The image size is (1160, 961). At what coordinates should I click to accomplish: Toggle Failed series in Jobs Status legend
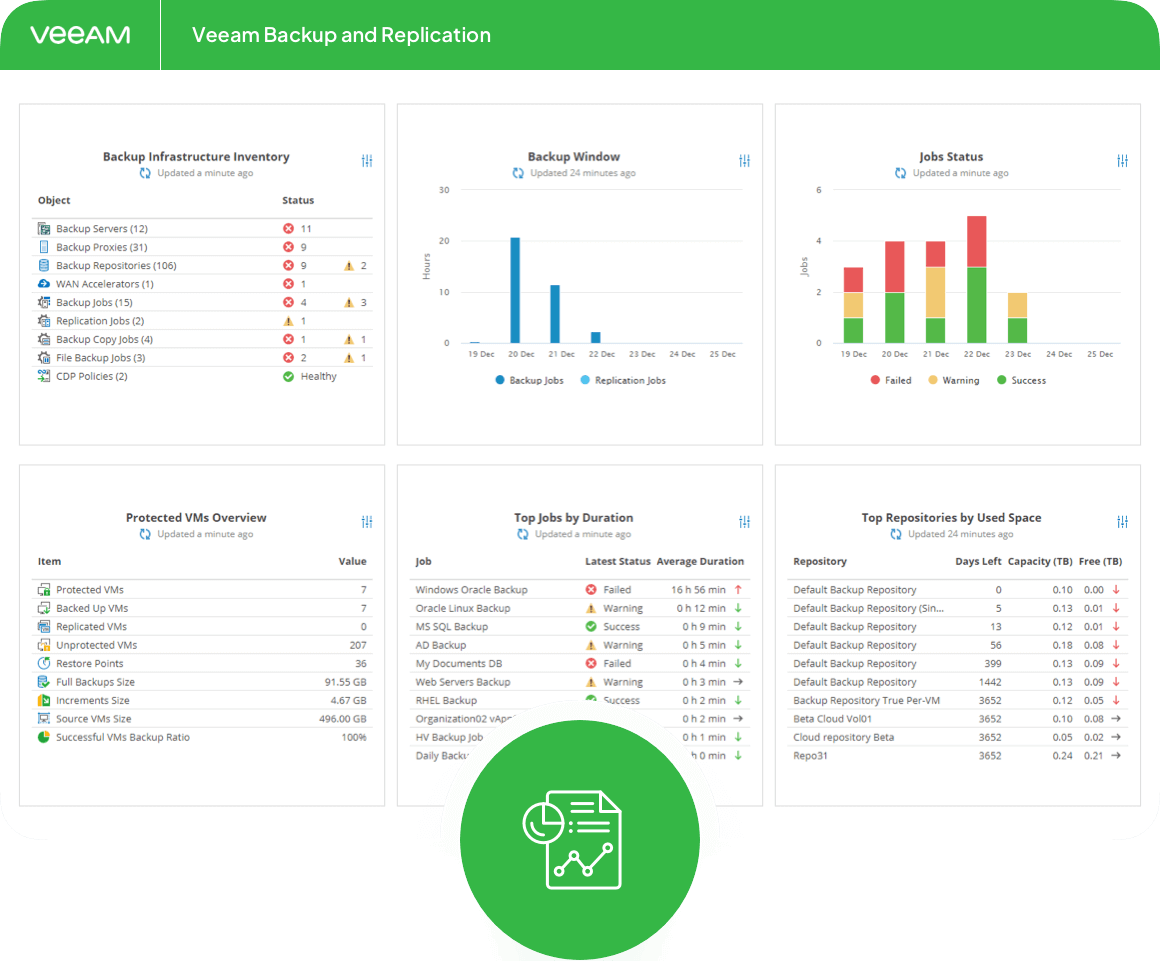[891, 380]
